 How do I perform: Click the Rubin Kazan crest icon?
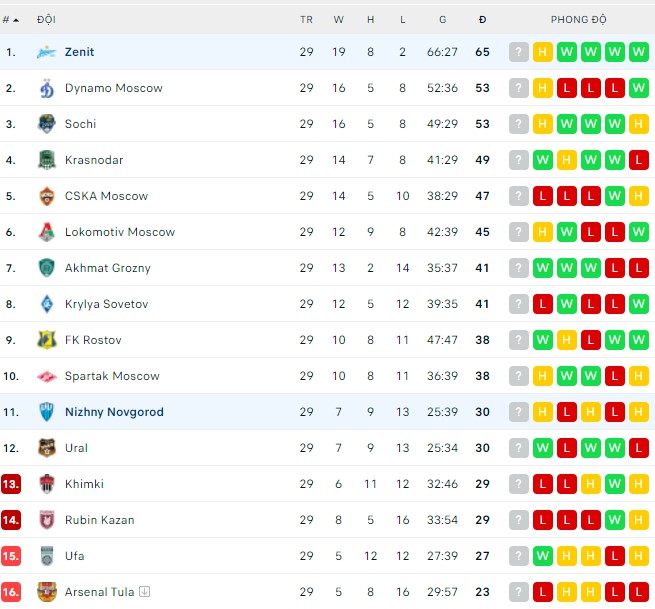click(x=46, y=520)
